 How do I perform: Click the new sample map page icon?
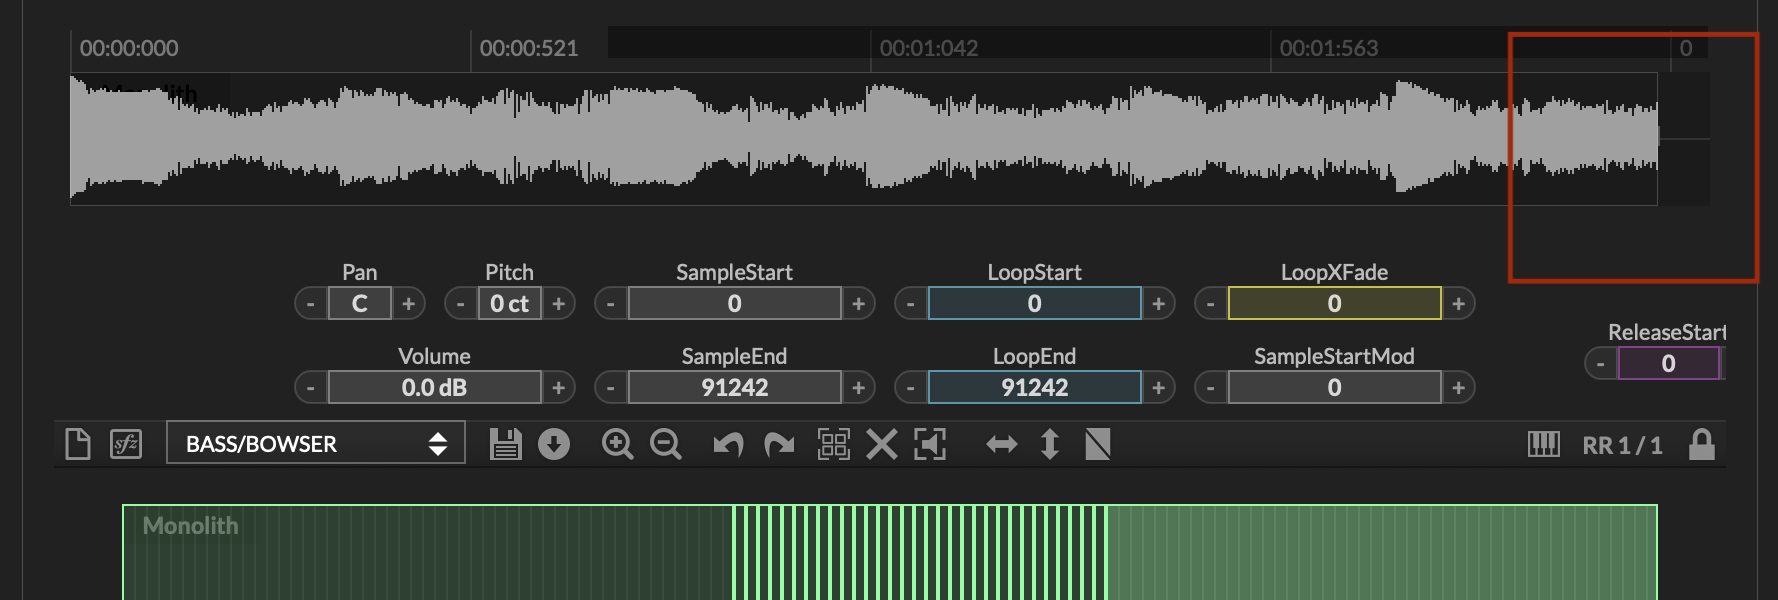point(78,444)
